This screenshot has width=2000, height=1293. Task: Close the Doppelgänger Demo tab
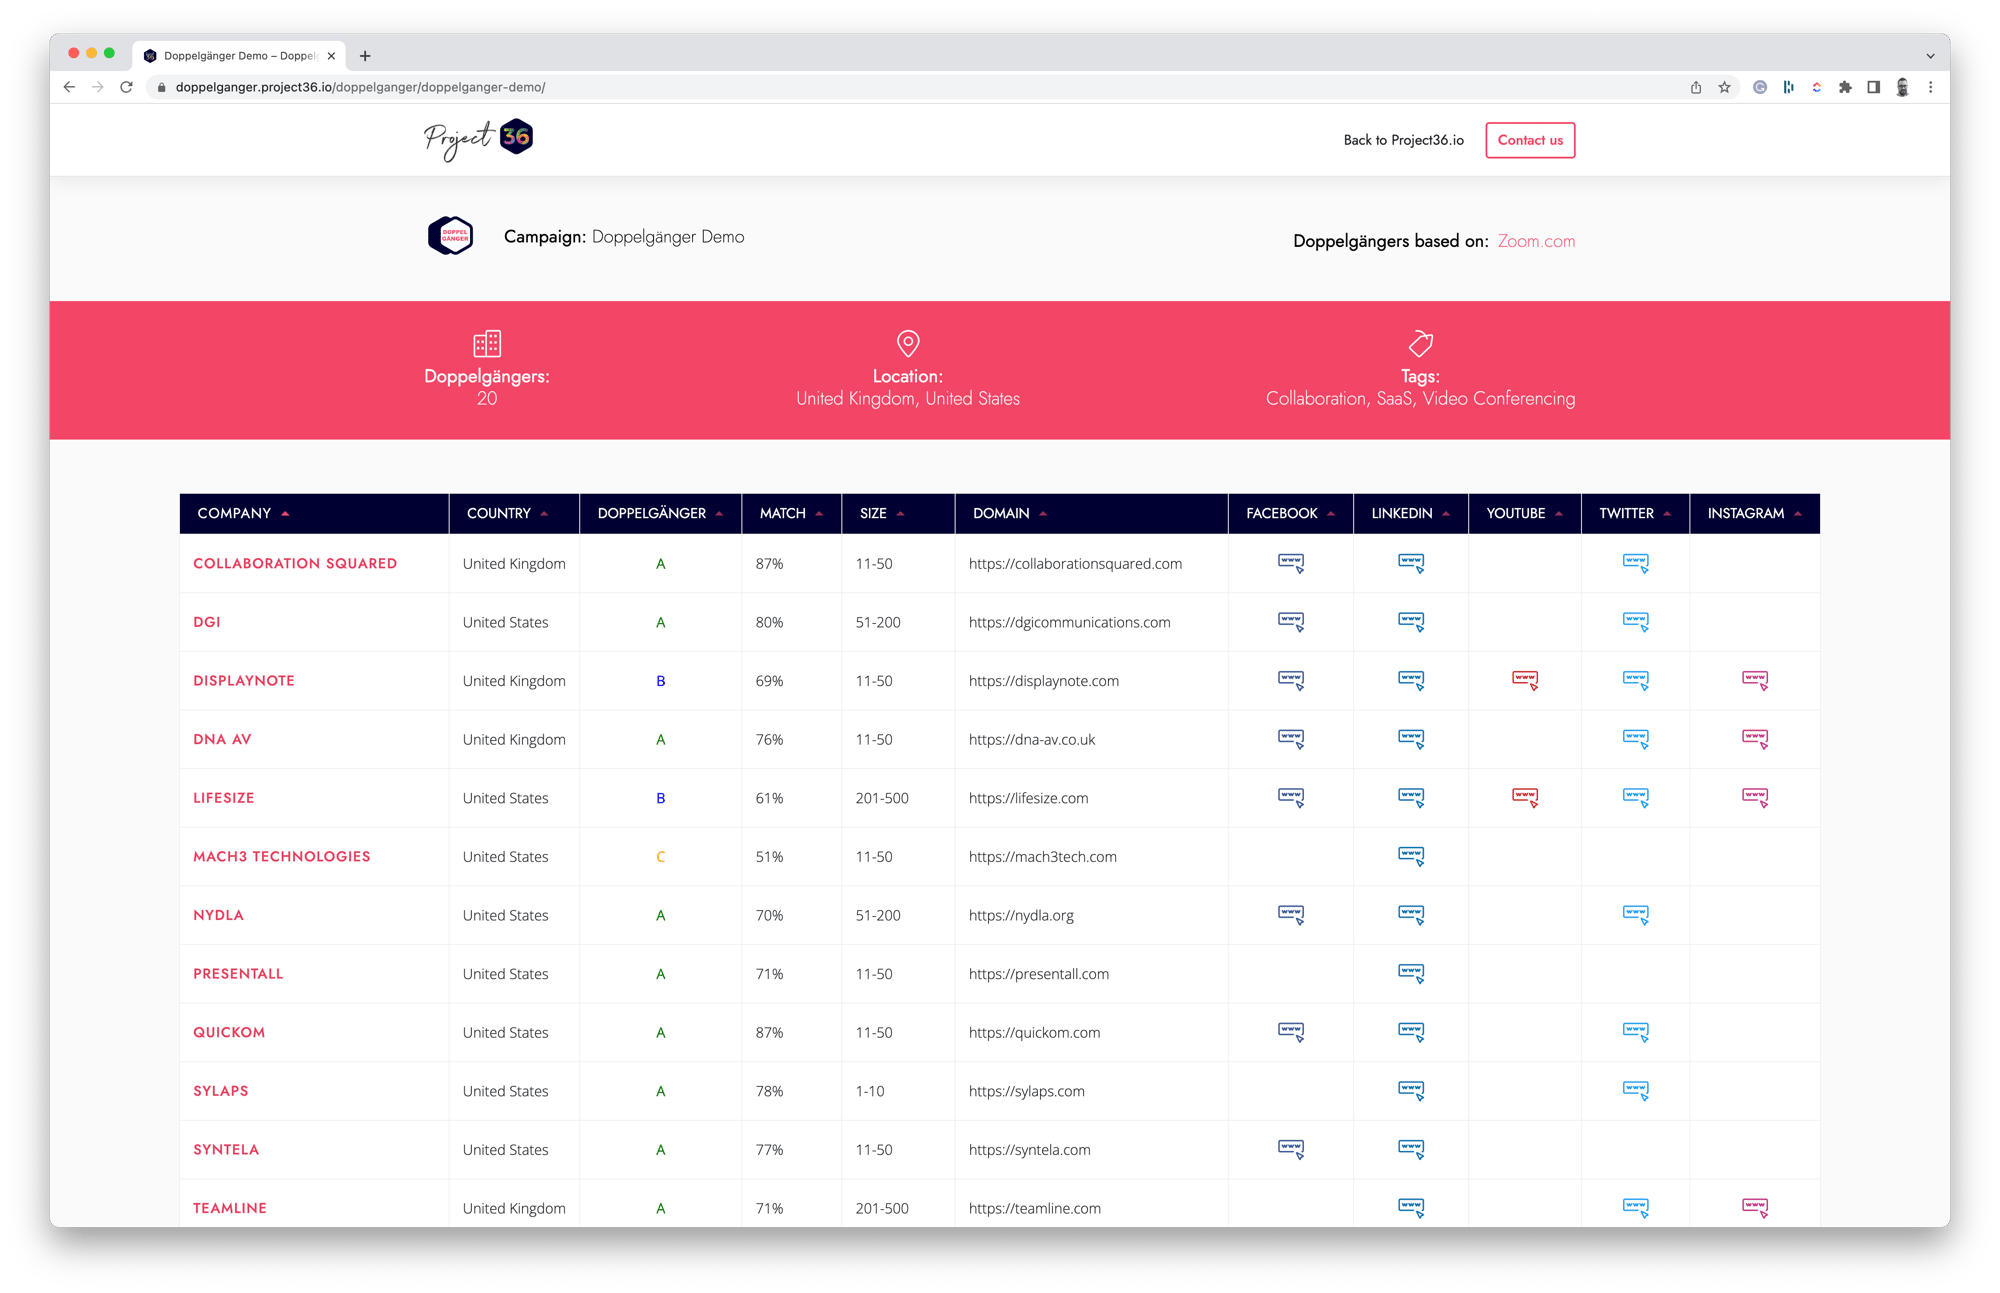(x=331, y=56)
